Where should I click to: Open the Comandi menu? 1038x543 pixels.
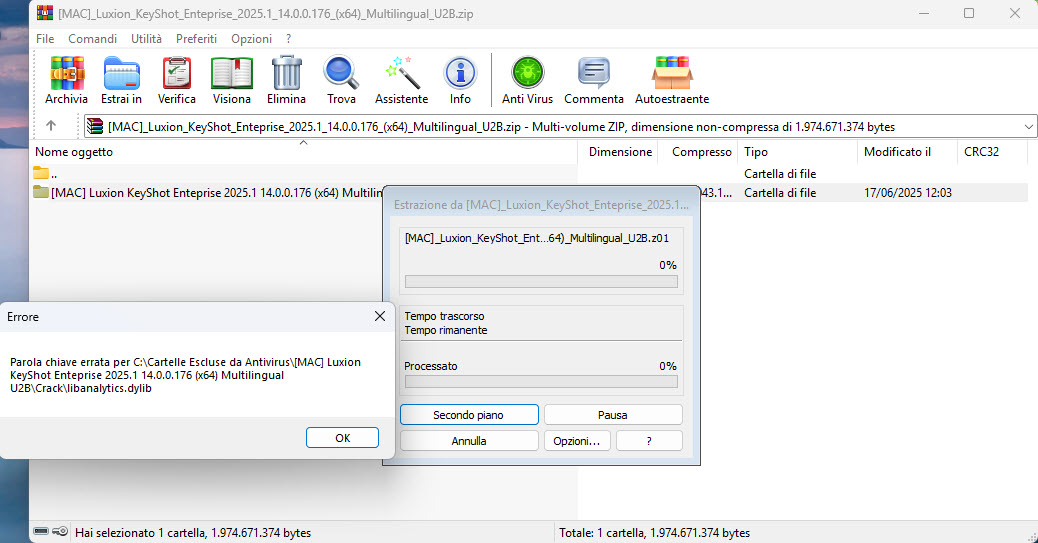coord(93,38)
